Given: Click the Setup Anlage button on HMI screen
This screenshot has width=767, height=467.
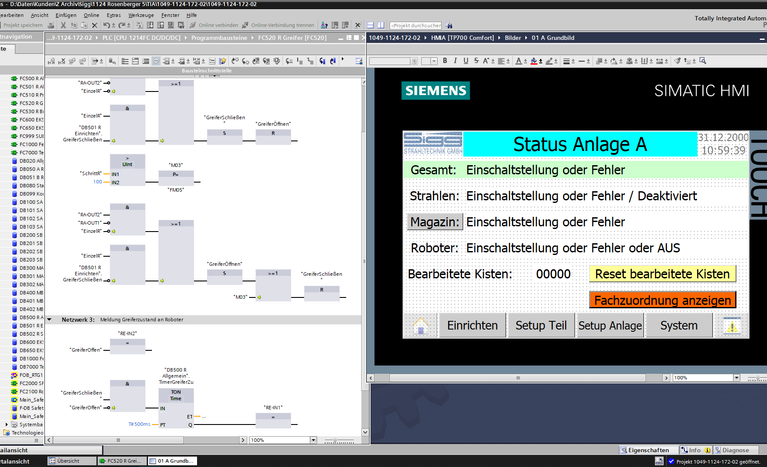Looking at the screenshot, I should coord(610,326).
